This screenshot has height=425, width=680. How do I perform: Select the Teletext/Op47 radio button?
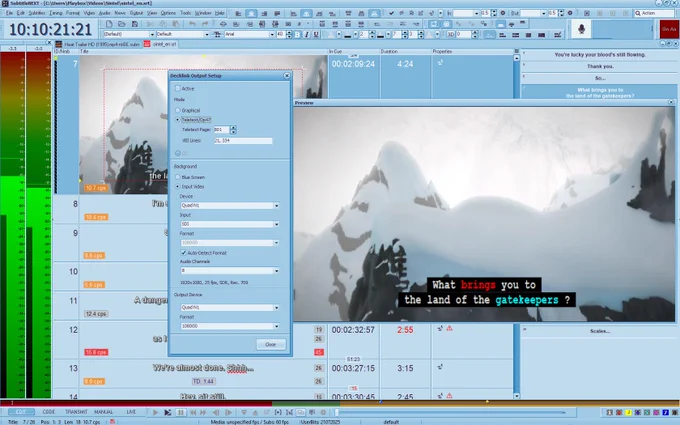pyautogui.click(x=177, y=119)
